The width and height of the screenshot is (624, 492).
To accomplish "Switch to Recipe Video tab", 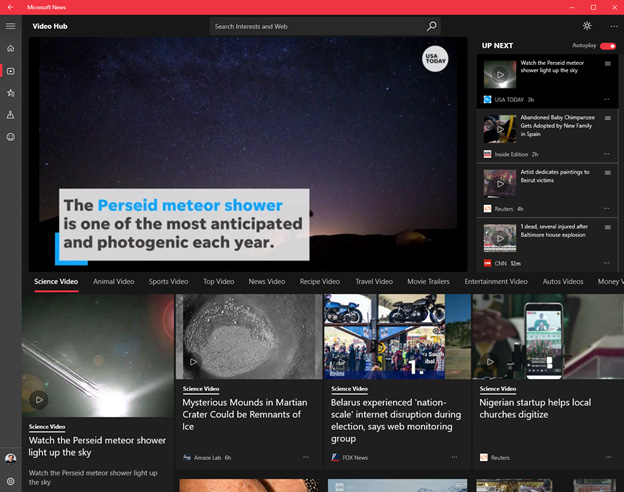I will click(320, 282).
